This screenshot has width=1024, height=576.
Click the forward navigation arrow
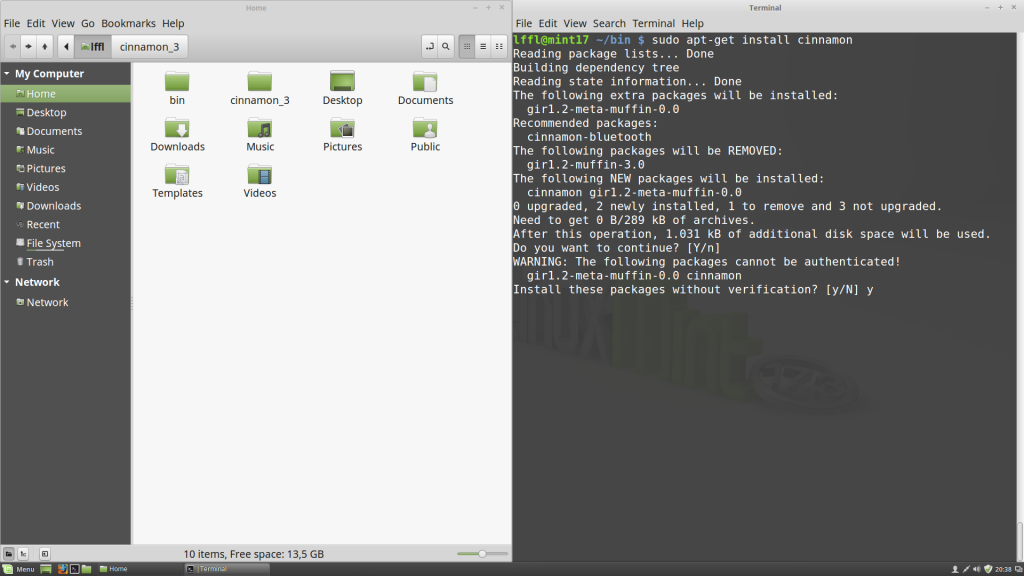pos(29,46)
